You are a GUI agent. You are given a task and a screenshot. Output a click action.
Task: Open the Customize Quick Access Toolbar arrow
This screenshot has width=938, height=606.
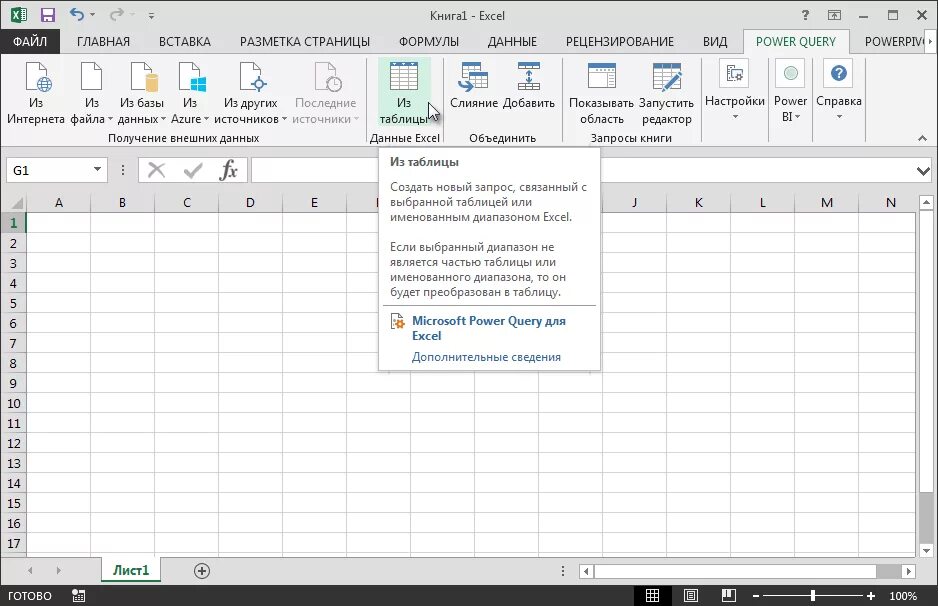(x=151, y=16)
